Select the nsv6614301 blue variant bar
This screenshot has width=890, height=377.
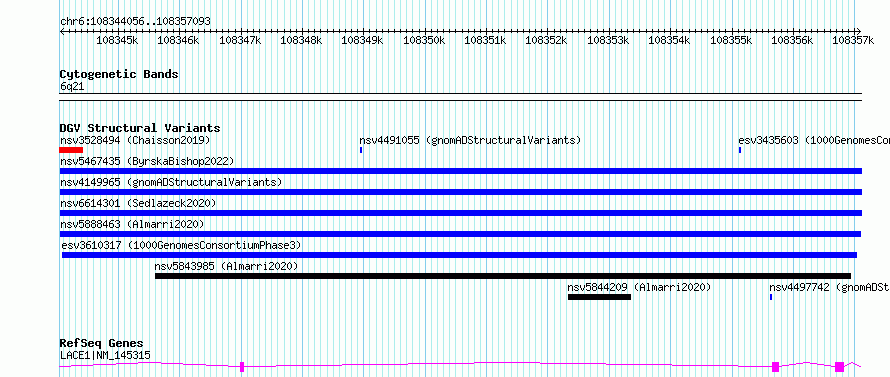point(461,213)
